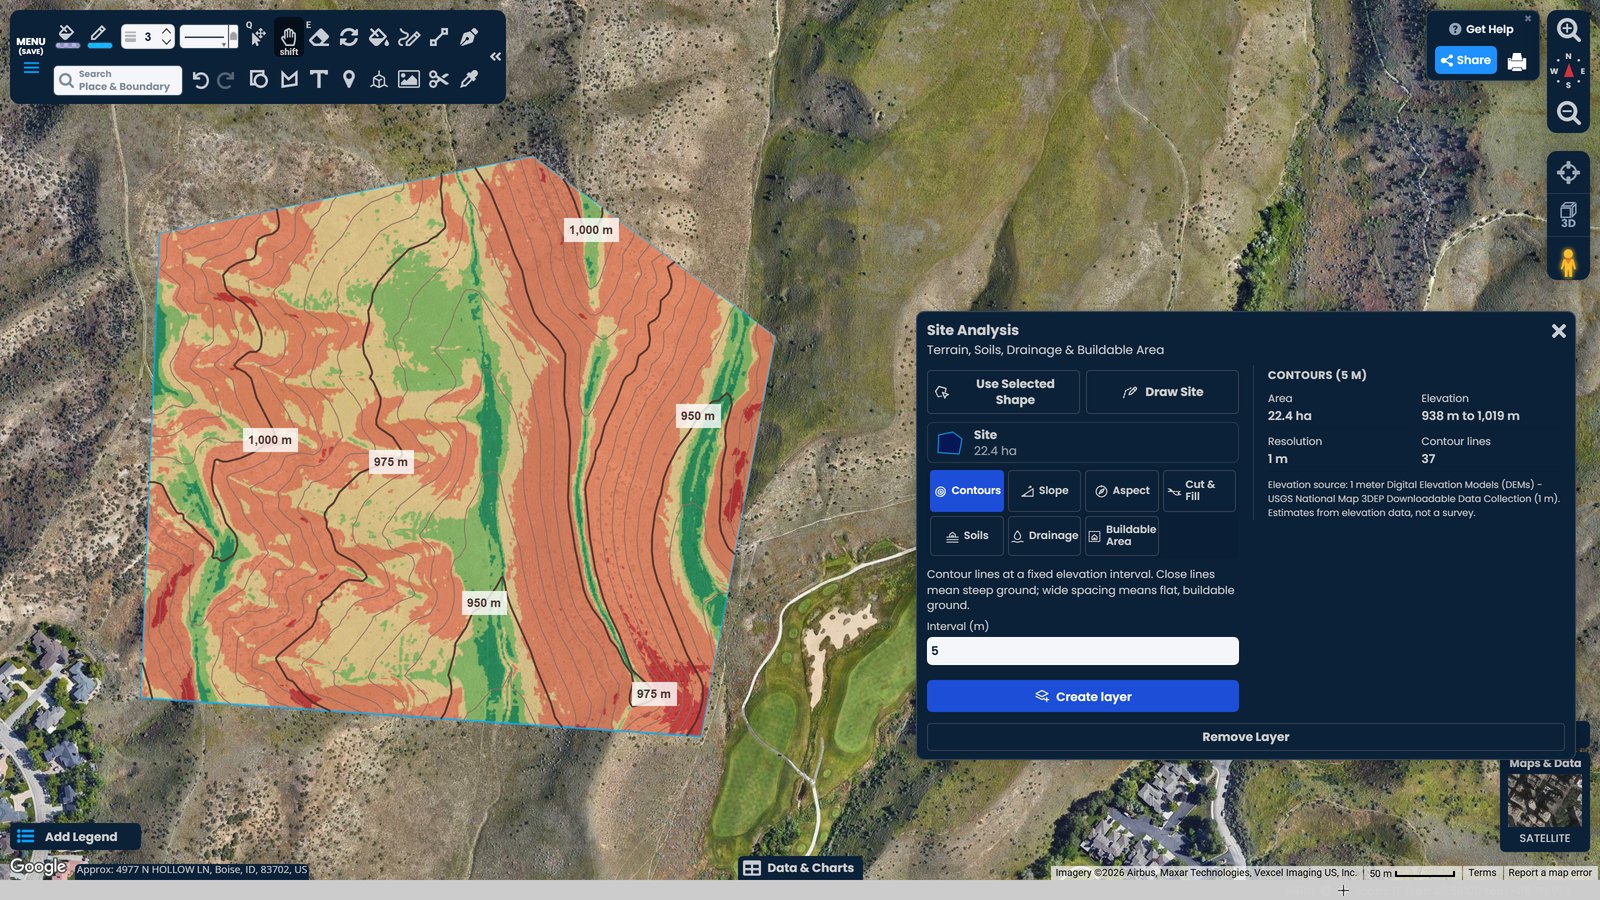
Task: Increase the line width stepper value
Action: [x=166, y=31]
